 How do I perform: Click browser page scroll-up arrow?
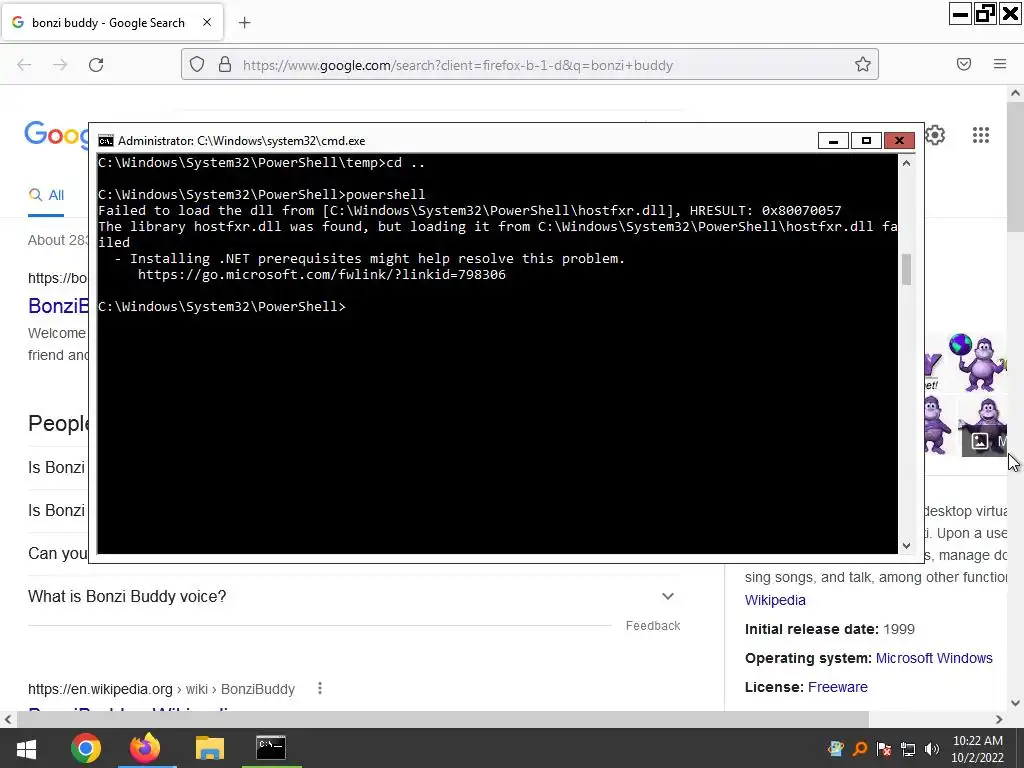pyautogui.click(x=1016, y=93)
